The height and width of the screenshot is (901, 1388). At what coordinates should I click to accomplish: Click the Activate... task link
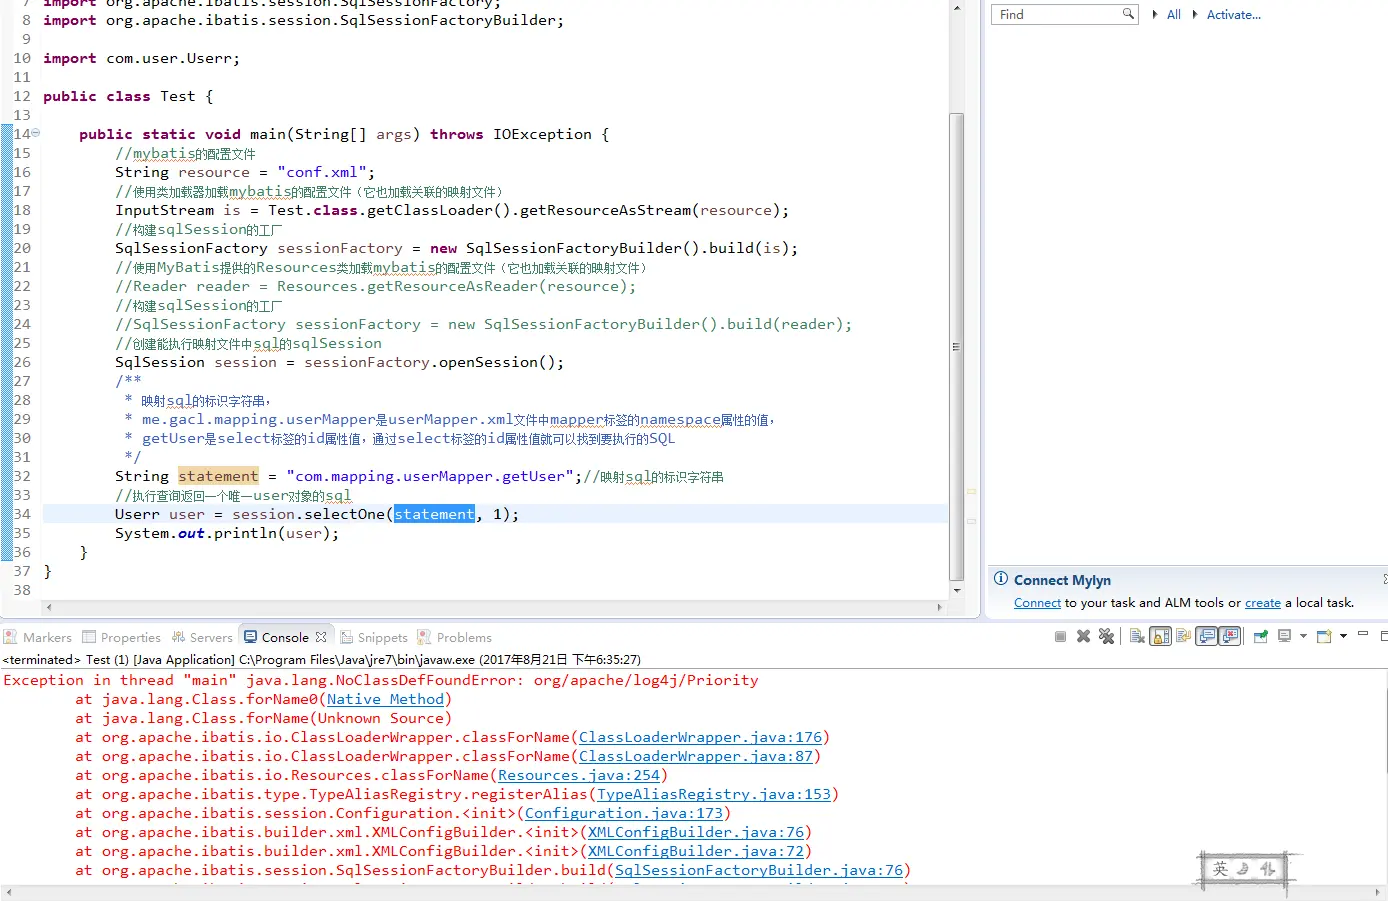[x=1234, y=14]
